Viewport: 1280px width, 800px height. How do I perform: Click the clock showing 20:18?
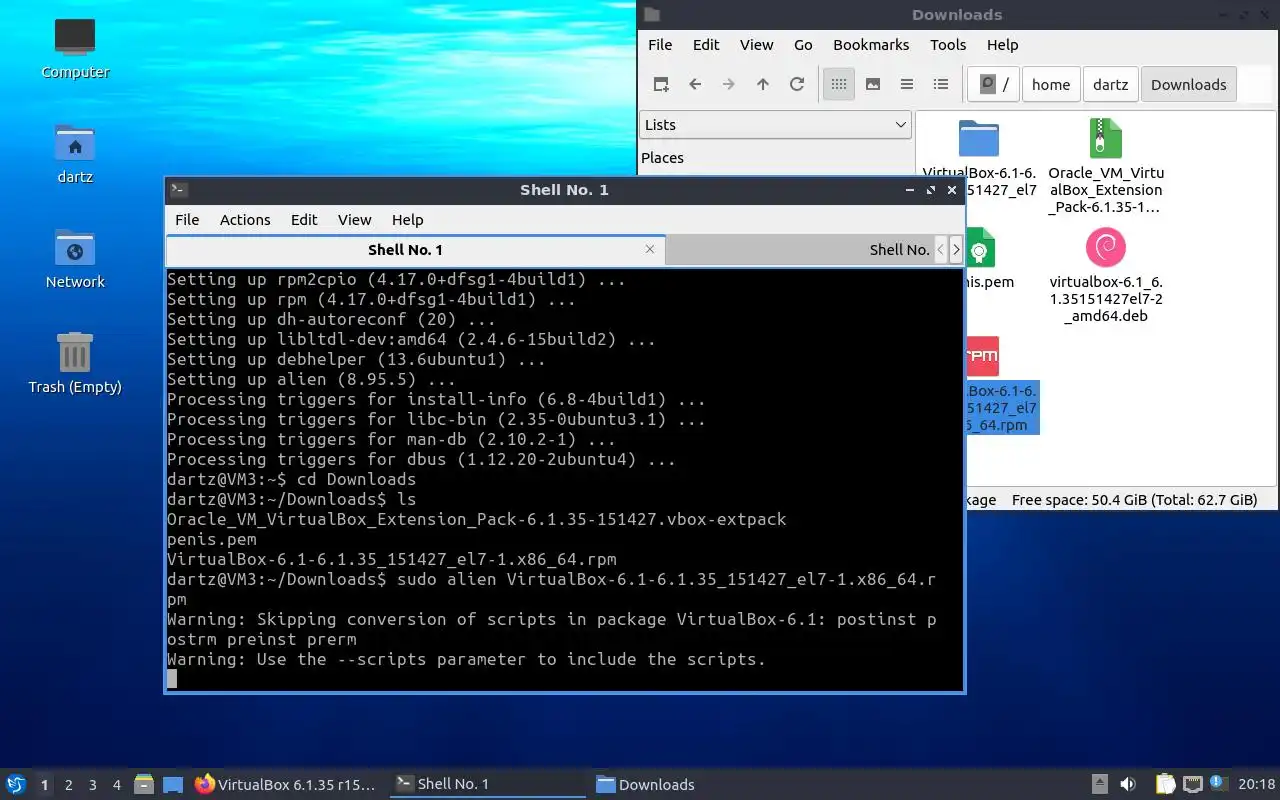click(1257, 785)
